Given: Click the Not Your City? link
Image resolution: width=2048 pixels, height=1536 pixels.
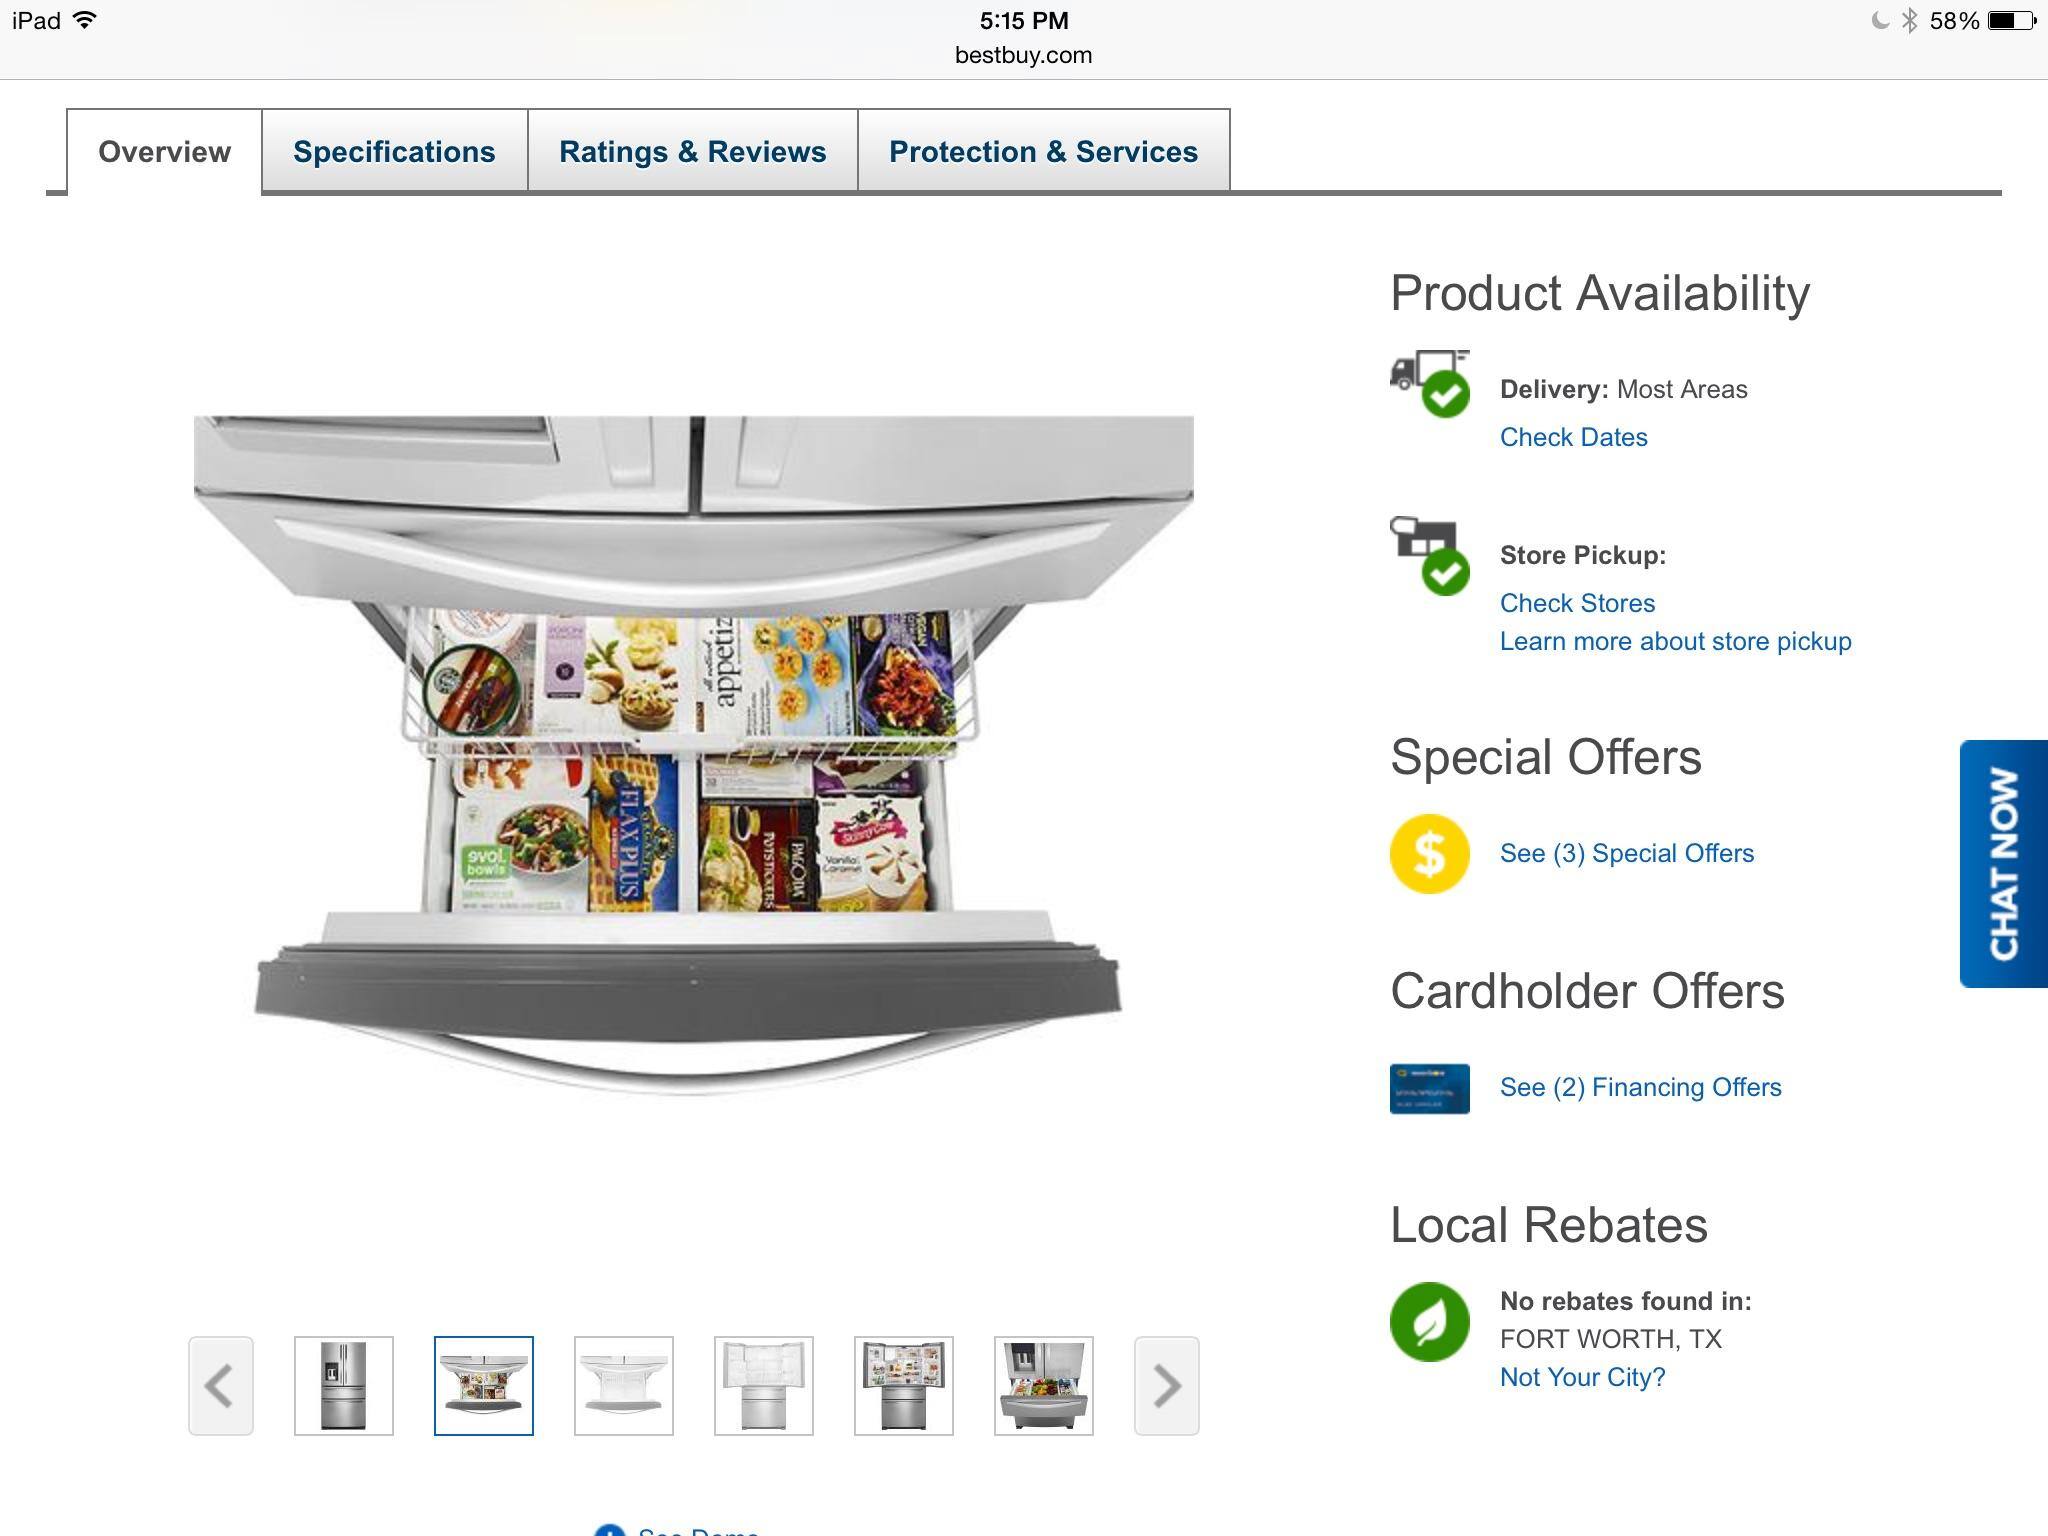Looking at the screenshot, I should 1583,1377.
